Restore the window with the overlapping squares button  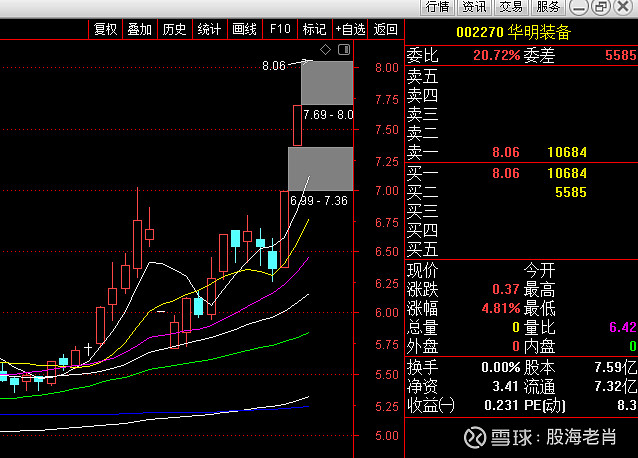pyautogui.click(x=601, y=7)
